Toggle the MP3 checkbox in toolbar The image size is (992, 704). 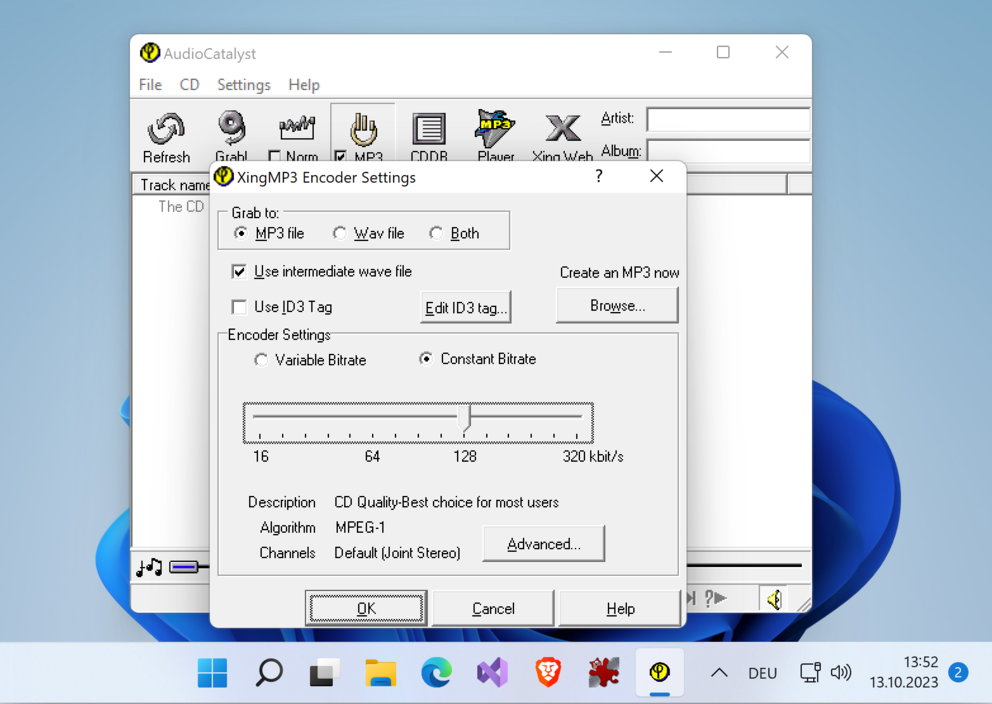coord(340,156)
